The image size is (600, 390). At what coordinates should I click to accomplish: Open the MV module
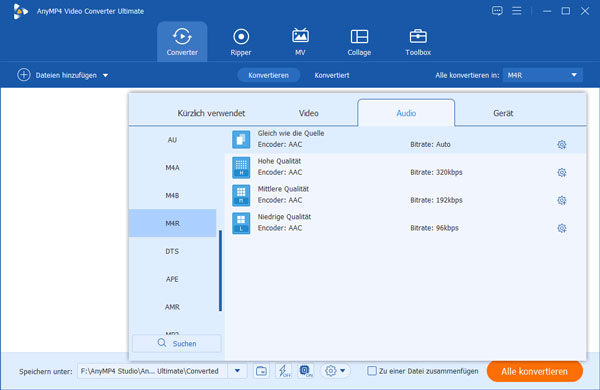(300, 42)
